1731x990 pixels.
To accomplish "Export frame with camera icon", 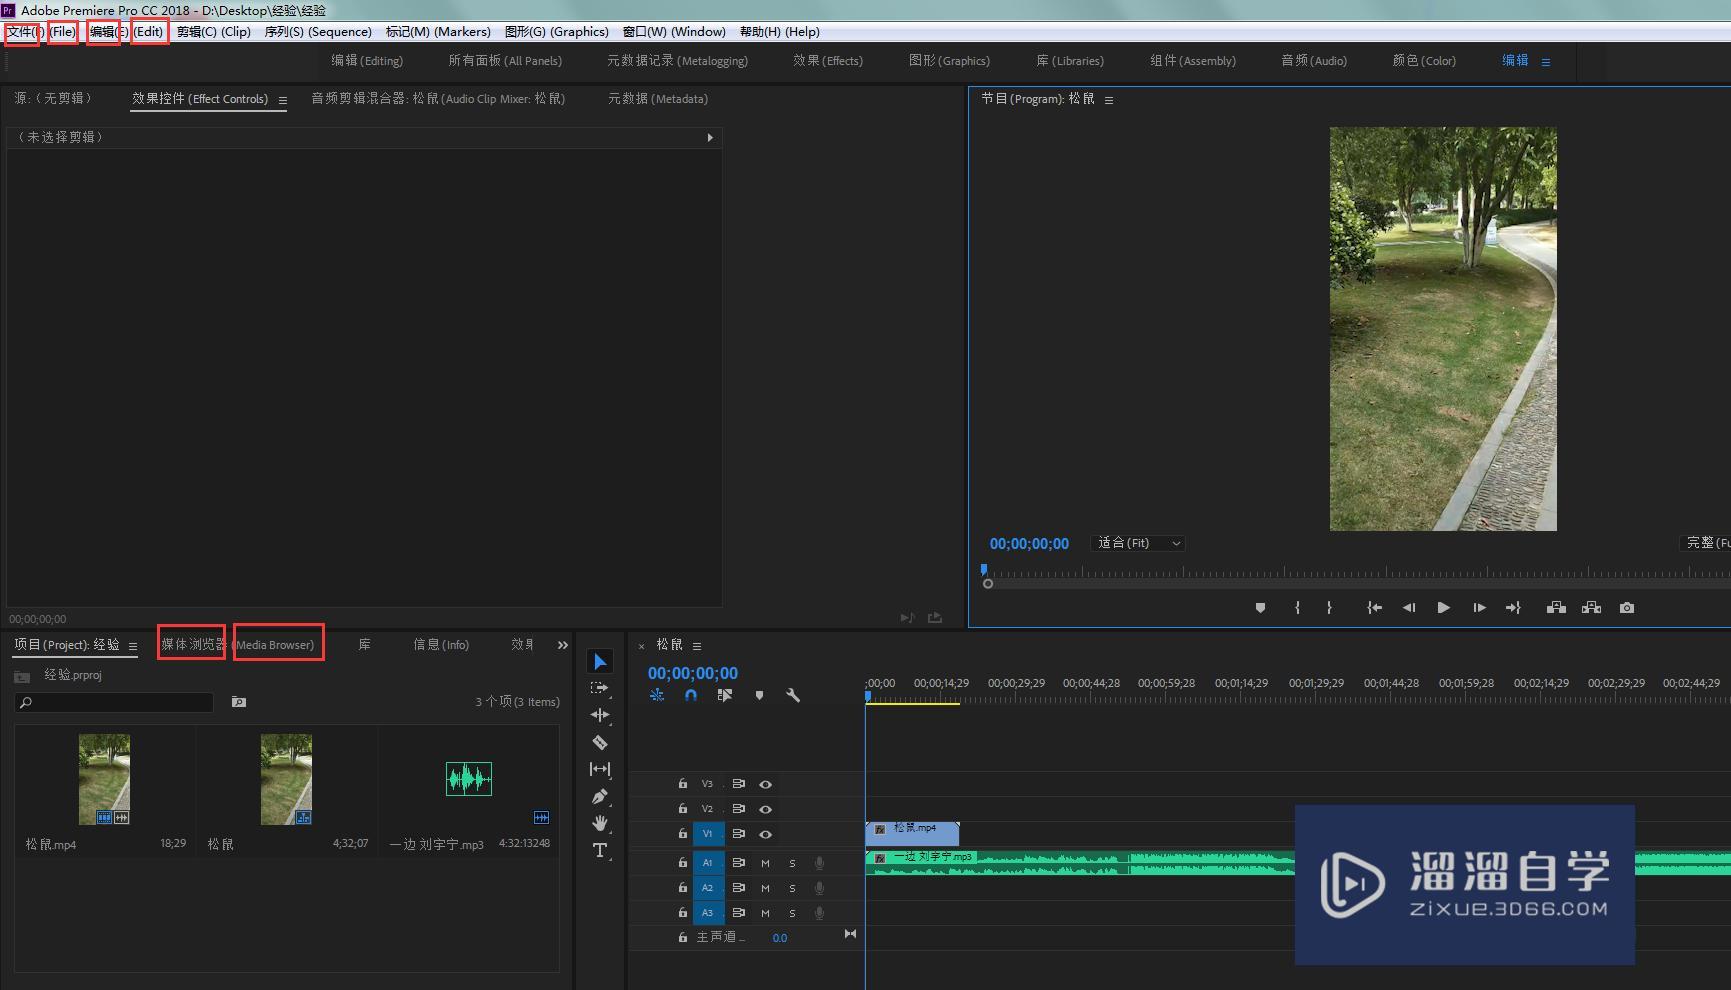I will (1627, 608).
